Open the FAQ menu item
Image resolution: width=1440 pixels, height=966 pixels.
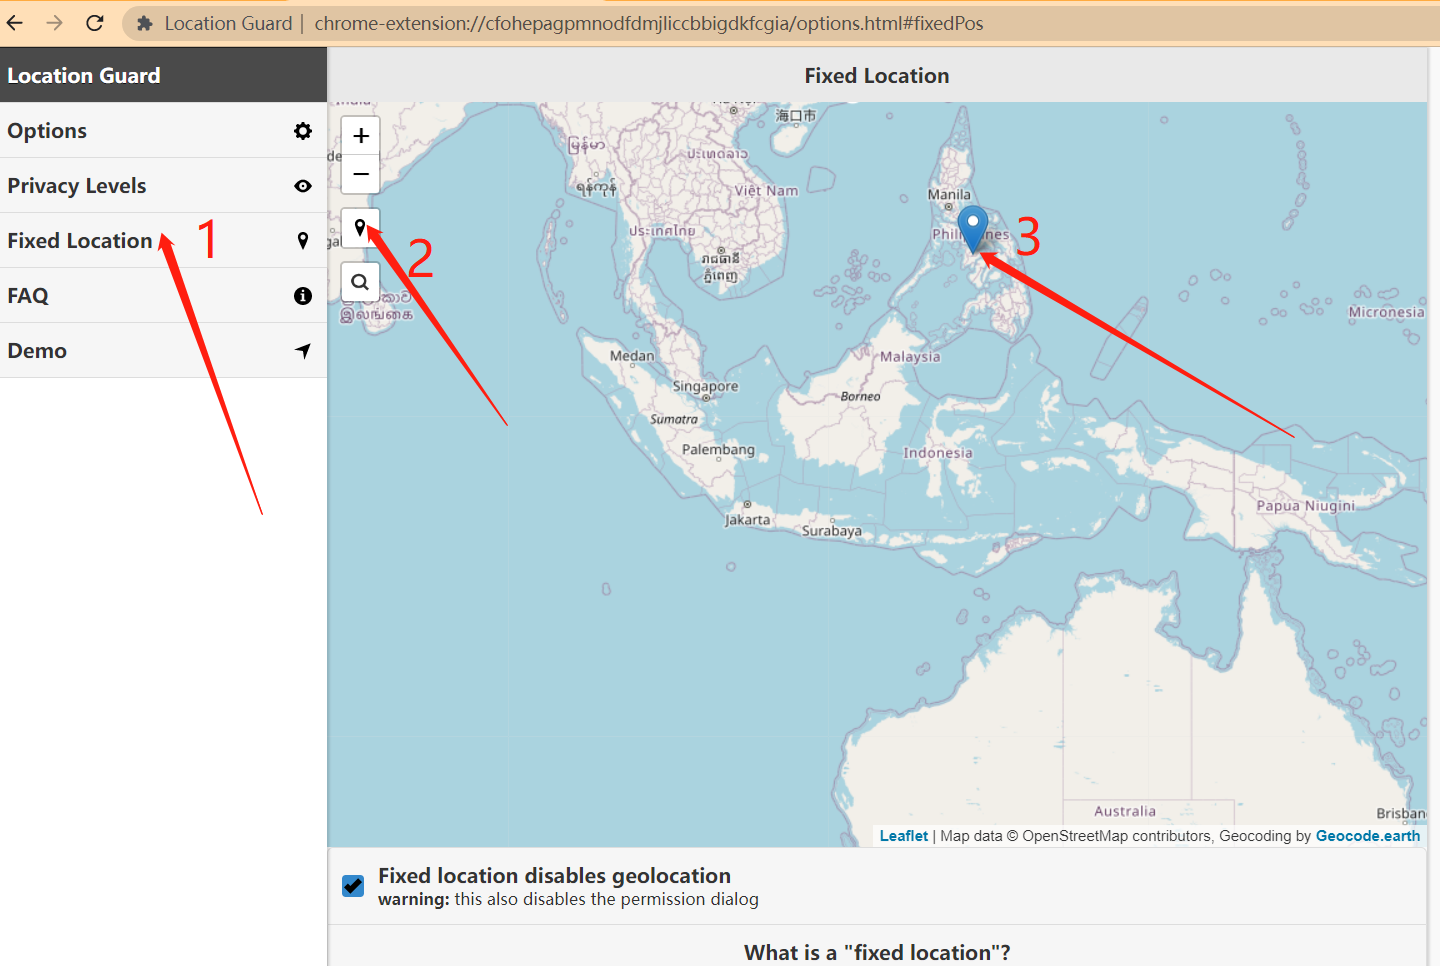(163, 296)
